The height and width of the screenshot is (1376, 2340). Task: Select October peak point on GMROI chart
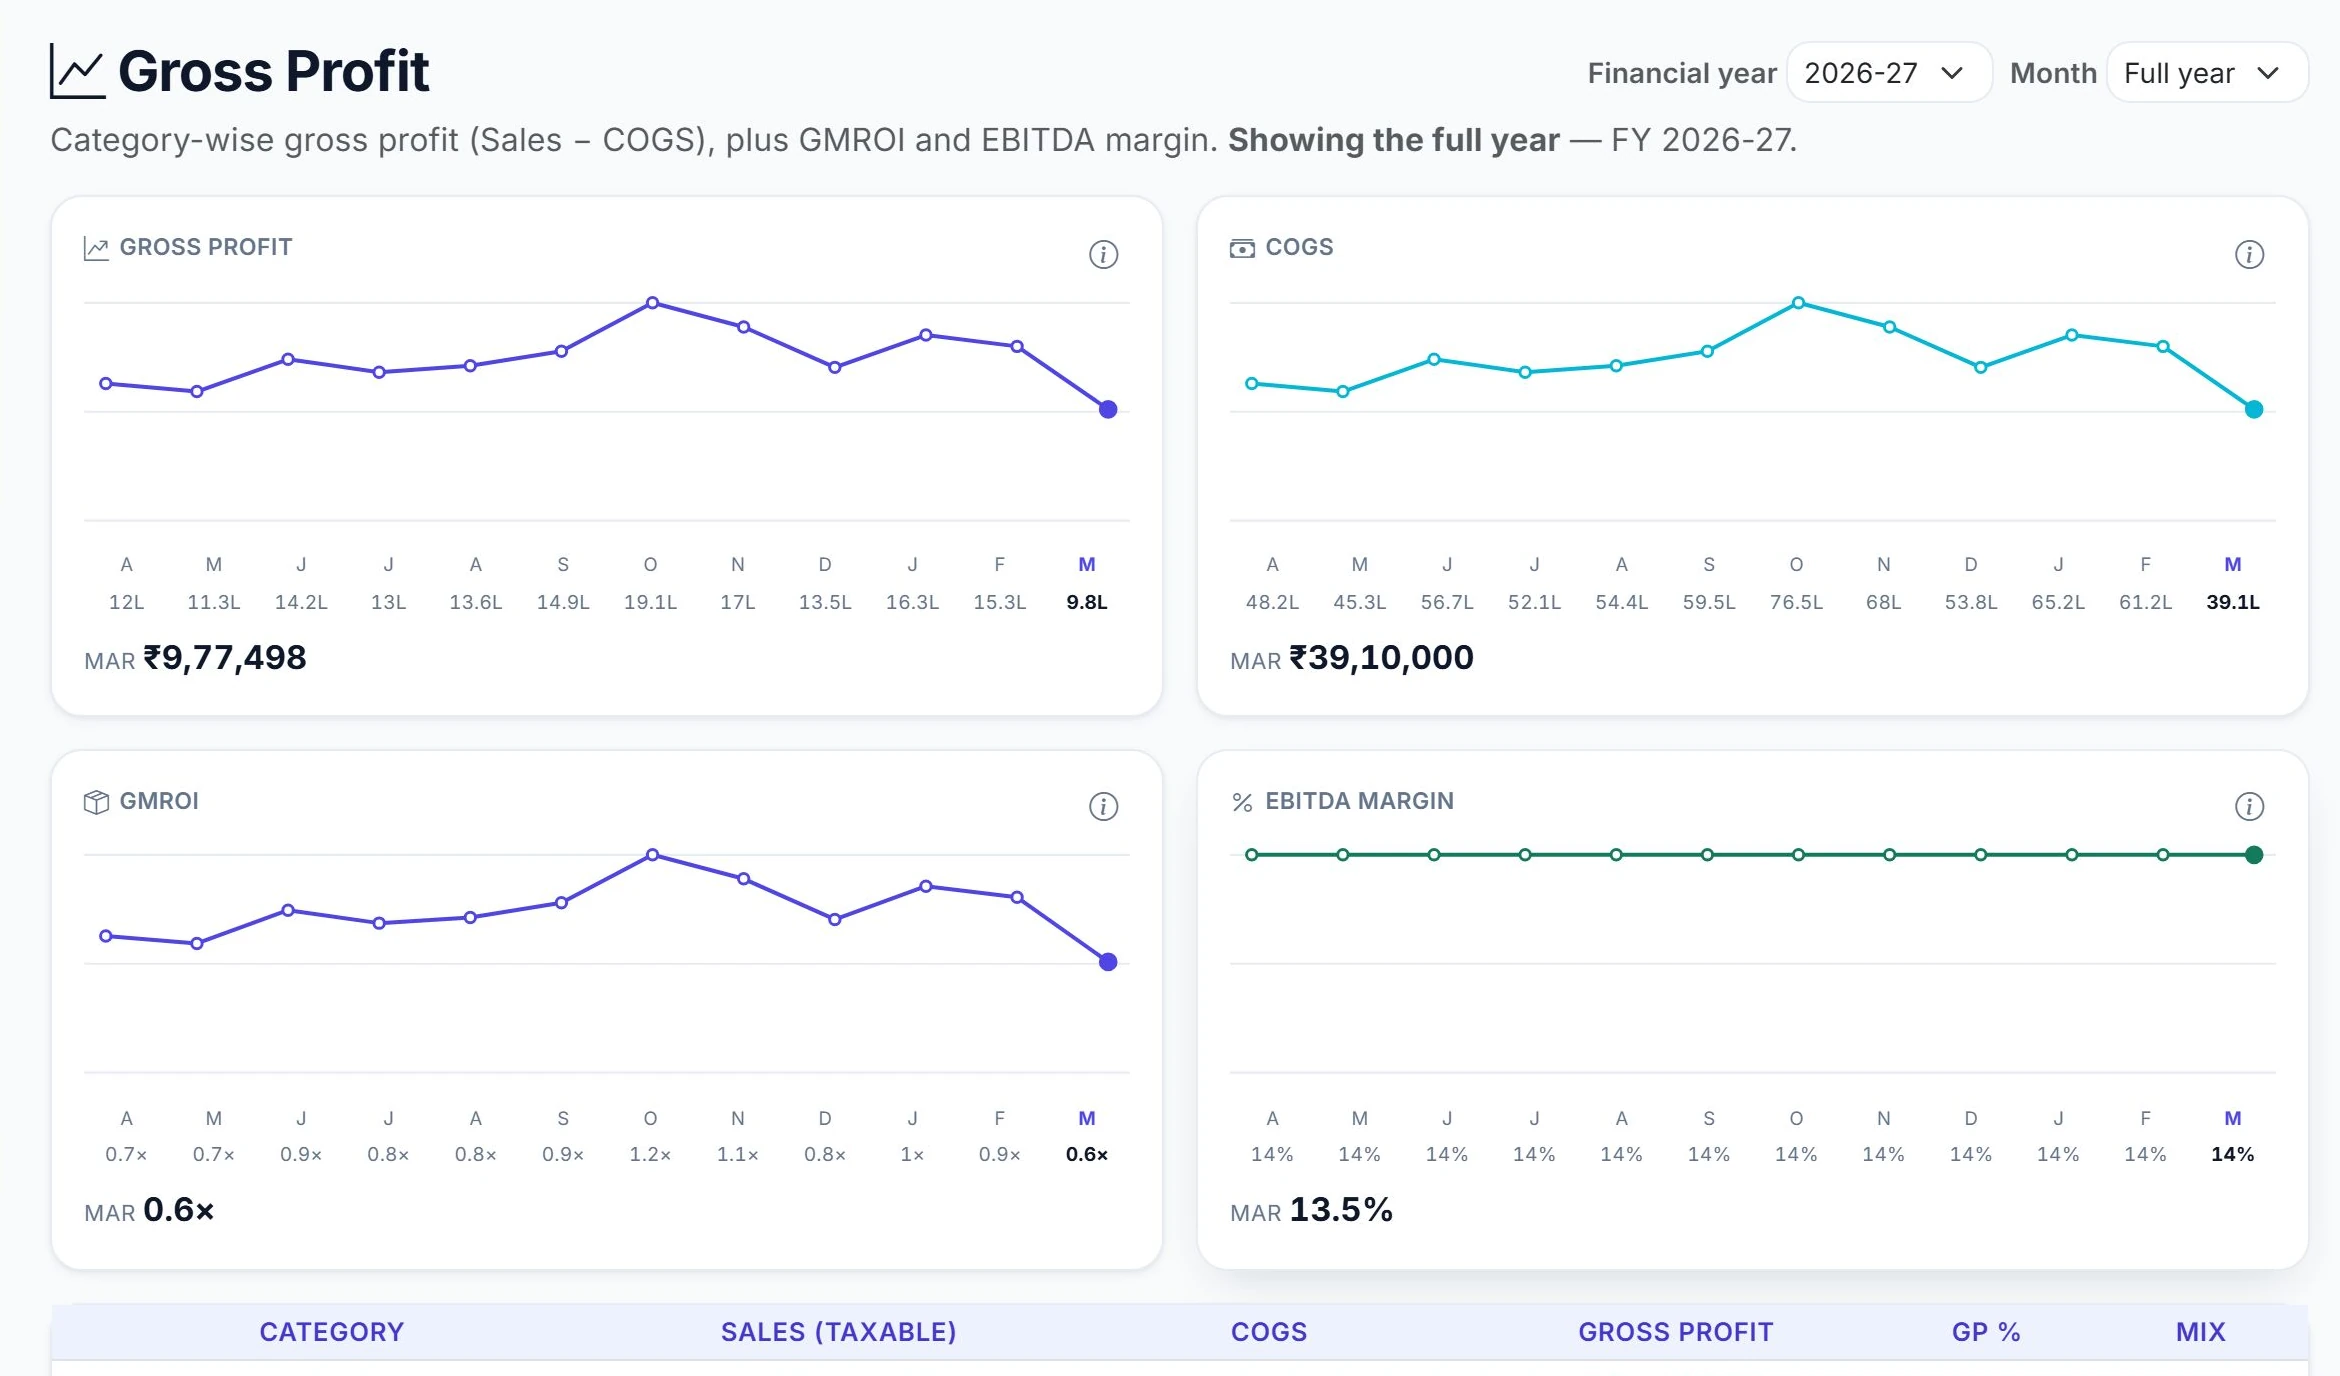(x=652, y=854)
